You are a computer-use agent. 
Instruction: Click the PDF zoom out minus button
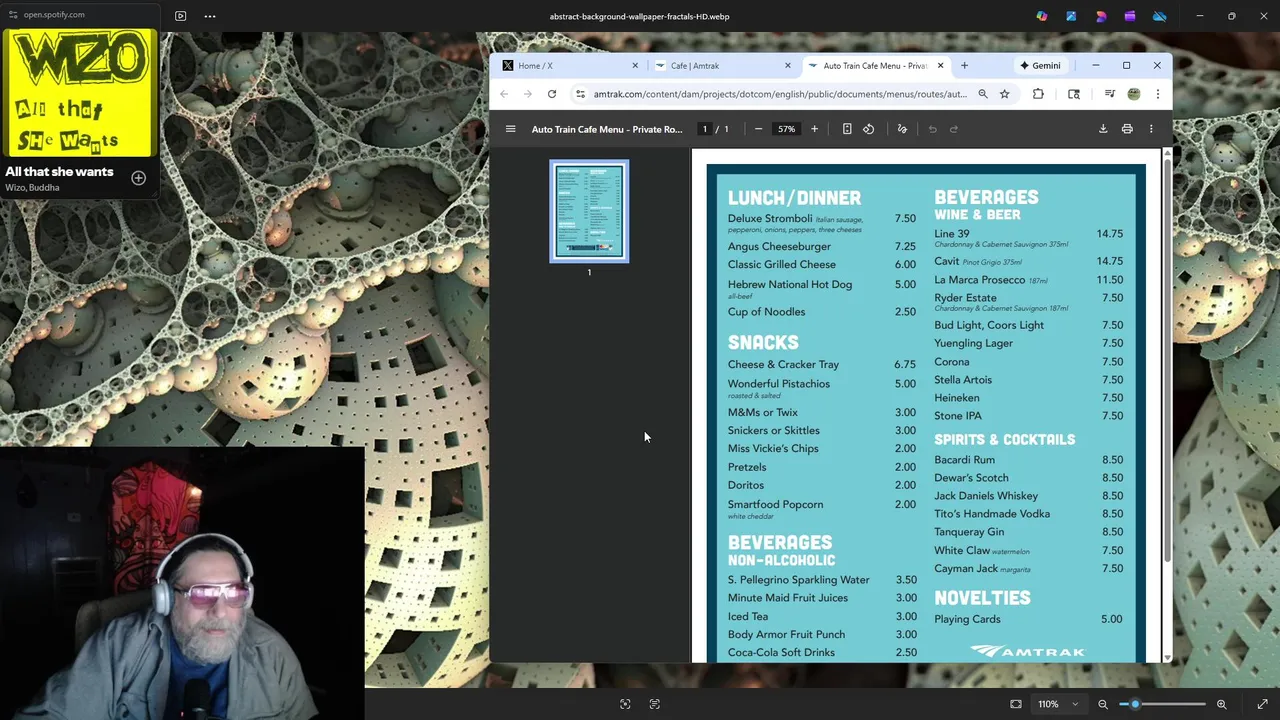(x=758, y=129)
